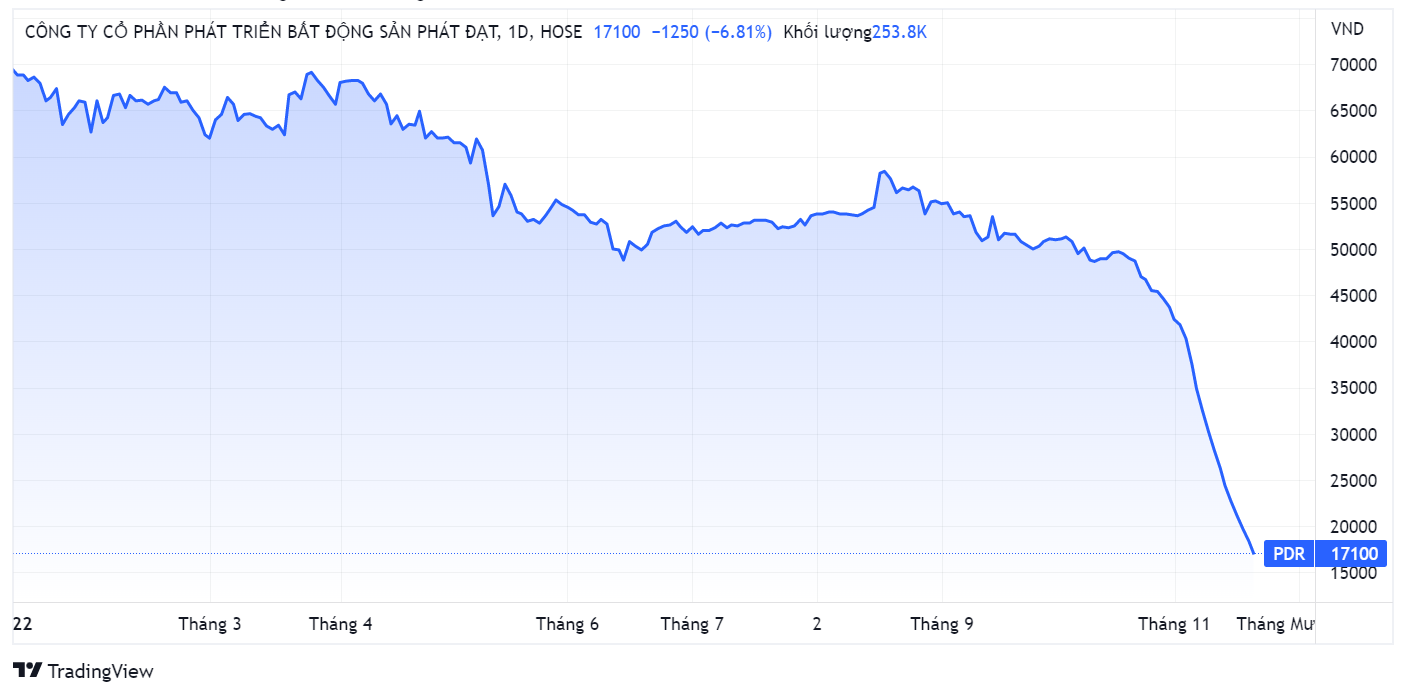Click the blue 17100 price axis tag
This screenshot has height=697, width=1408.
click(x=1351, y=554)
